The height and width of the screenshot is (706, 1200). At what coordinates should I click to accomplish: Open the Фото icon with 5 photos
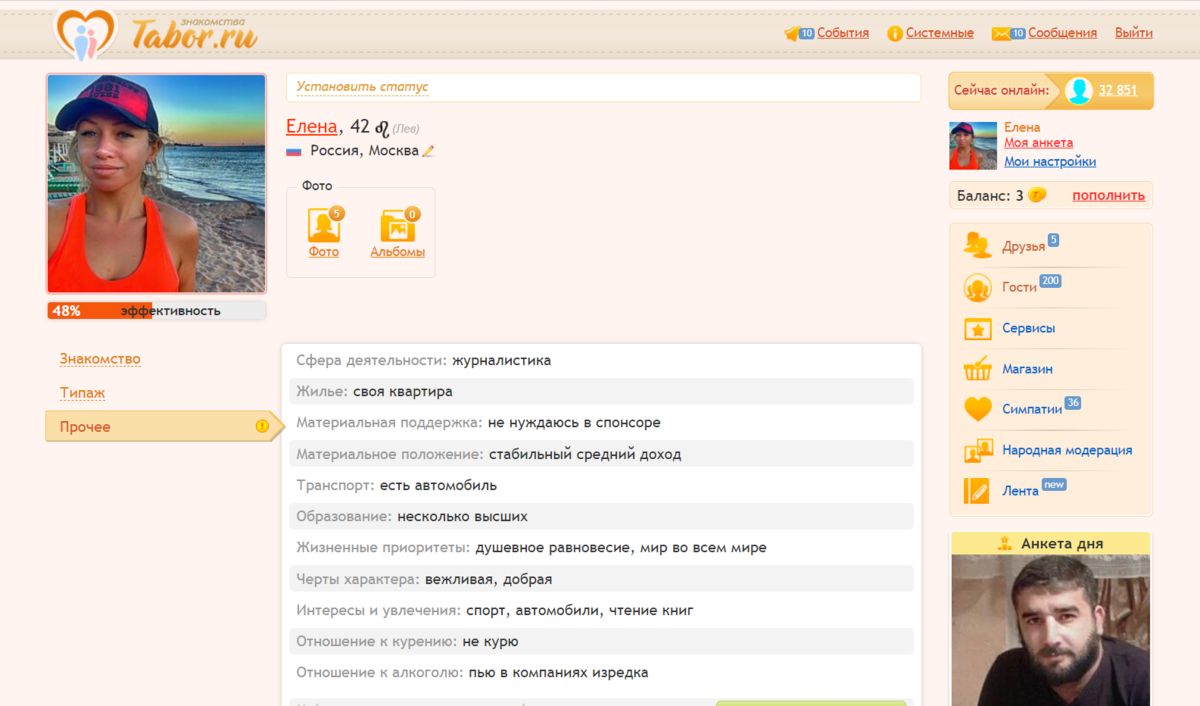324,226
